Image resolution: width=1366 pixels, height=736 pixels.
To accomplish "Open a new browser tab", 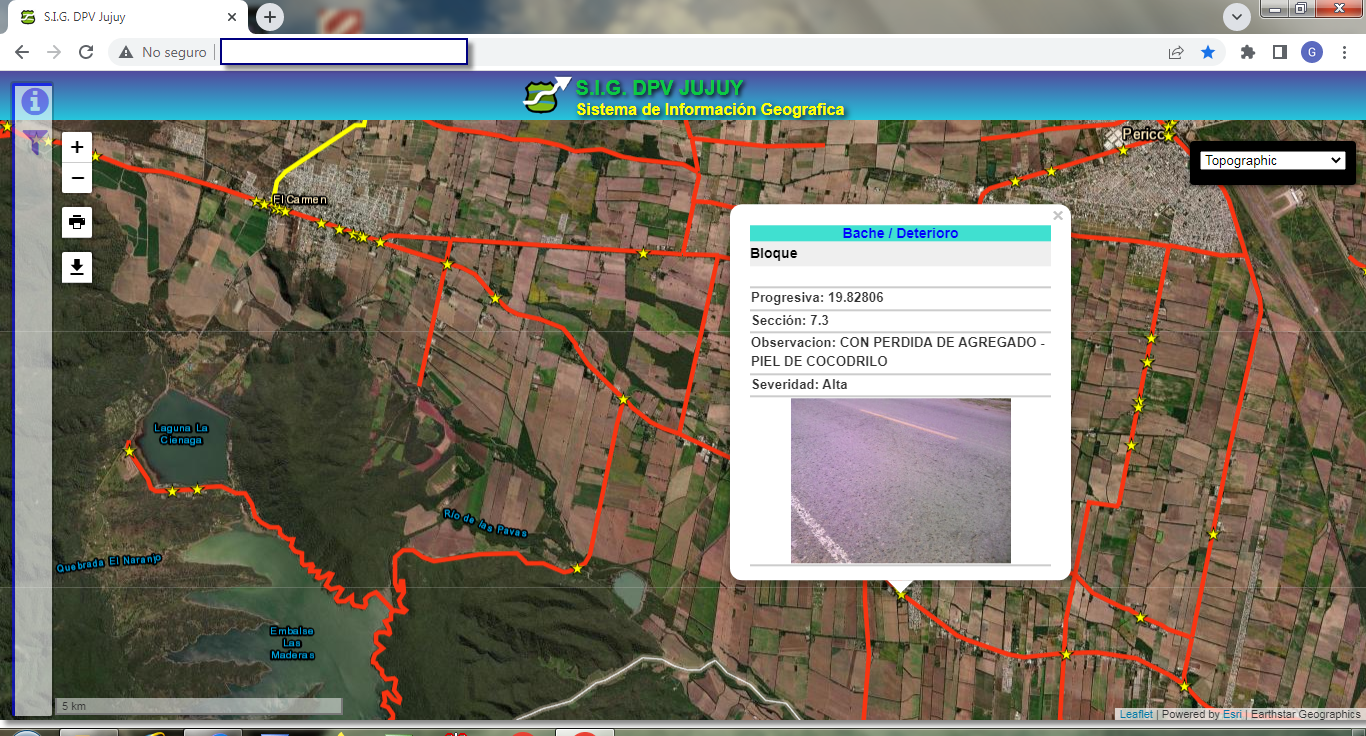I will 270,17.
